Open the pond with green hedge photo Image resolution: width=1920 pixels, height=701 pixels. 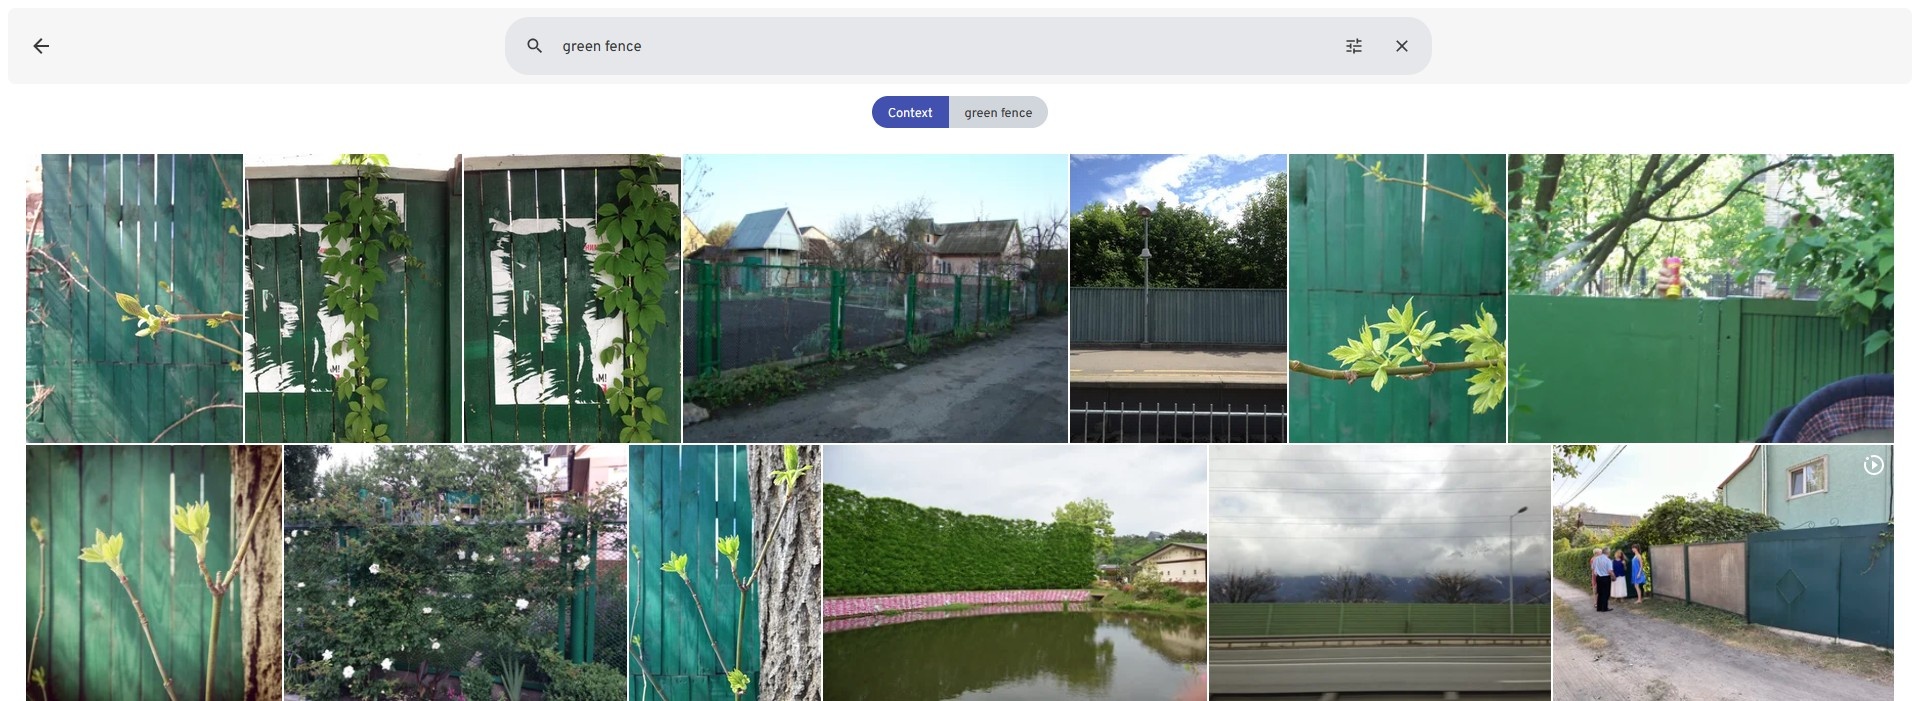pos(1014,573)
